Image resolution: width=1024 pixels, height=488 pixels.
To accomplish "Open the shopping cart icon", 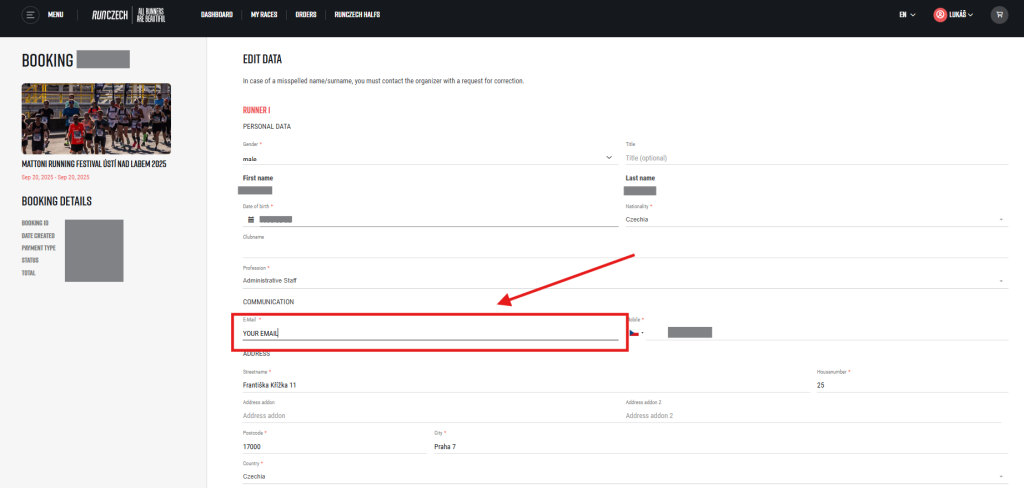I will 999,14.
